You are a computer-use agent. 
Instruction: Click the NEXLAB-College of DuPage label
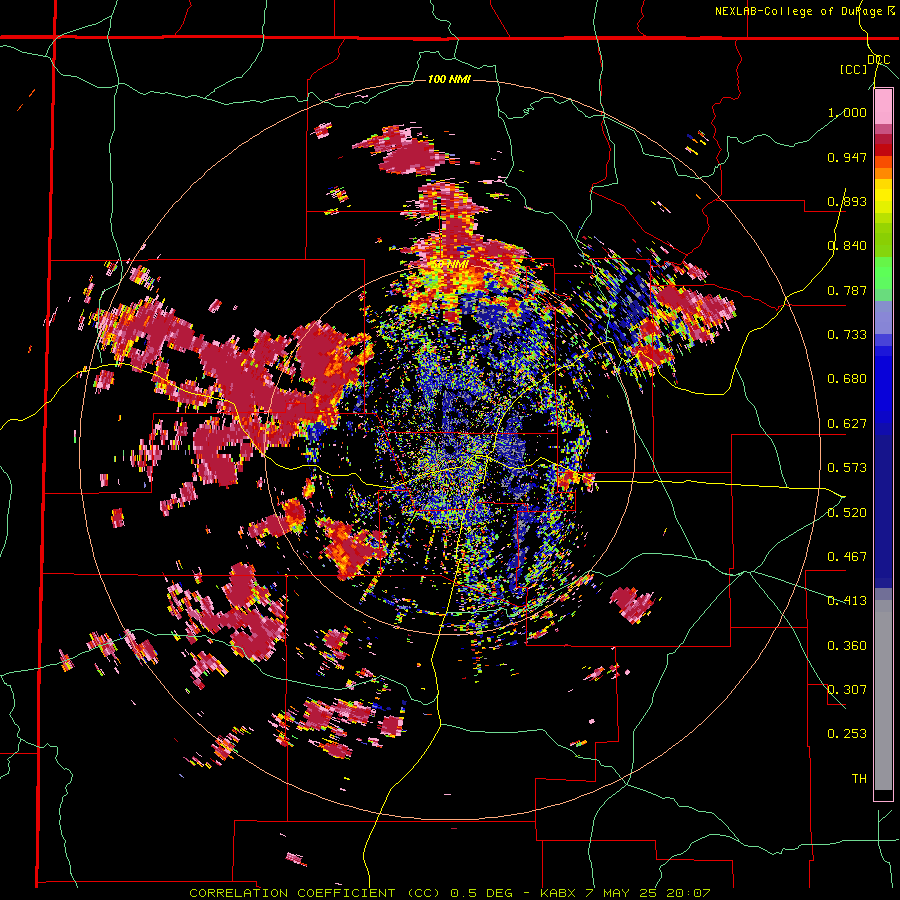[x=800, y=11]
